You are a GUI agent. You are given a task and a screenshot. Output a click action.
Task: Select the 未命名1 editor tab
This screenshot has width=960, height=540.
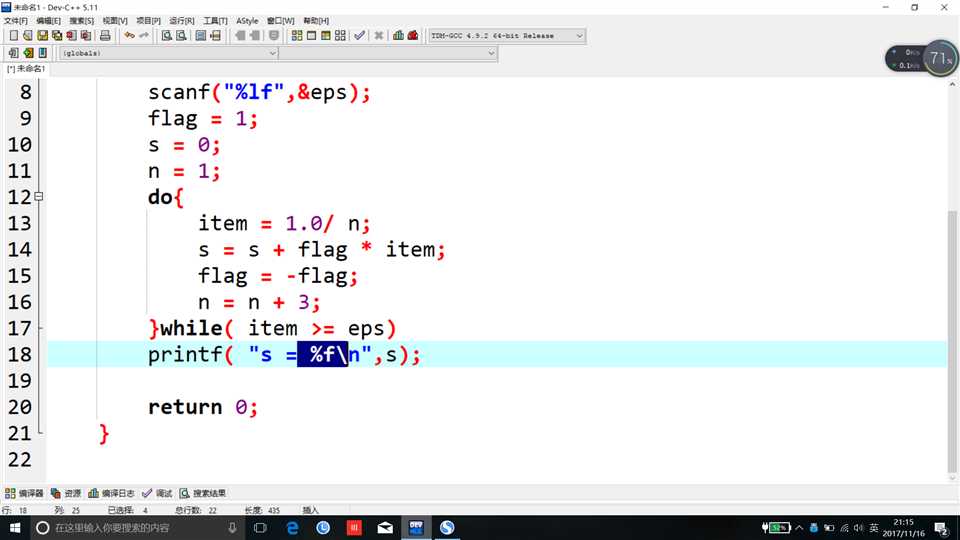pos(26,69)
